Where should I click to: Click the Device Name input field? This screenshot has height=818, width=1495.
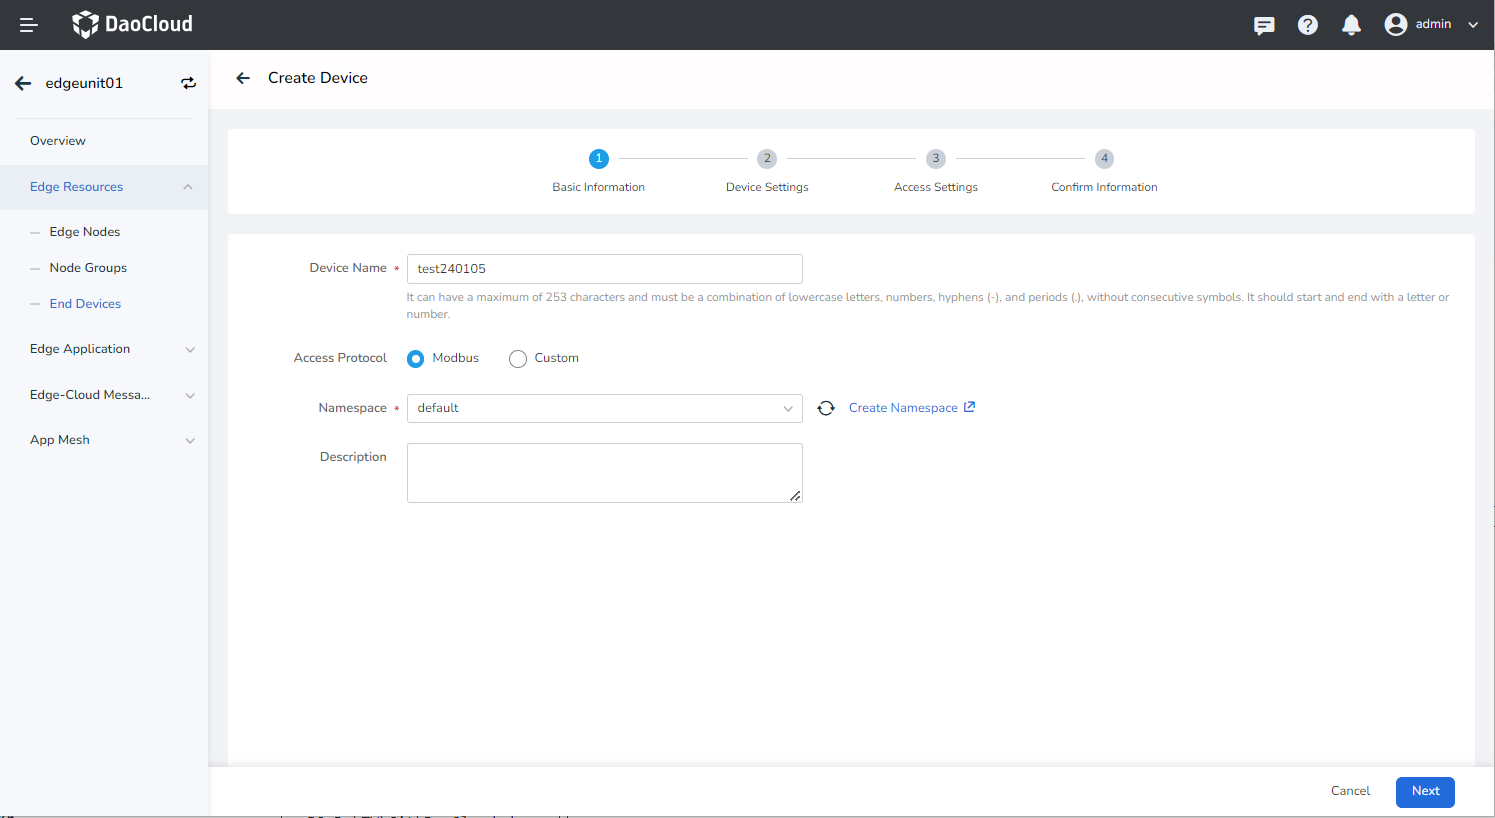[605, 269]
